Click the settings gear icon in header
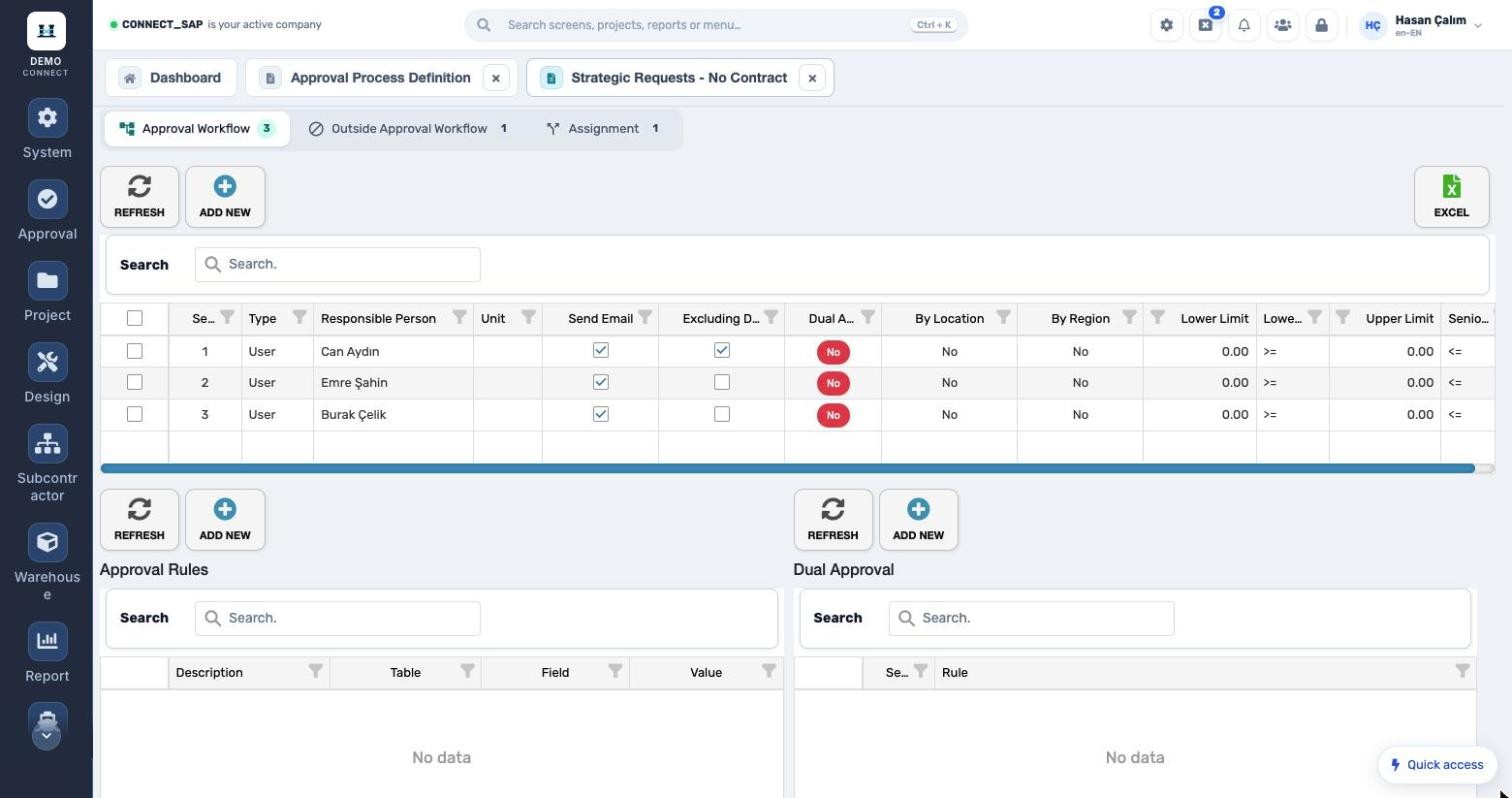Image resolution: width=1512 pixels, height=798 pixels. click(x=1166, y=25)
